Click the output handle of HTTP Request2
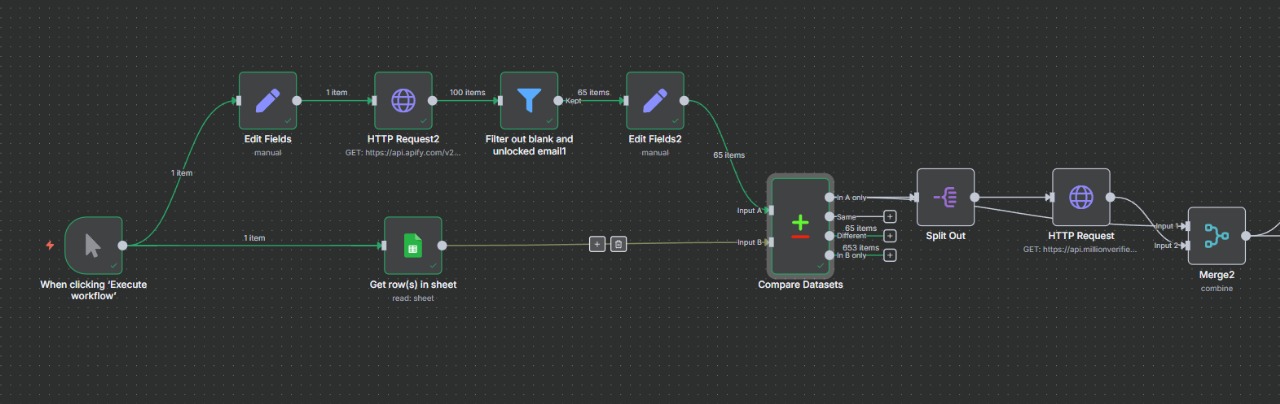This screenshot has width=1280, height=404. click(x=432, y=100)
